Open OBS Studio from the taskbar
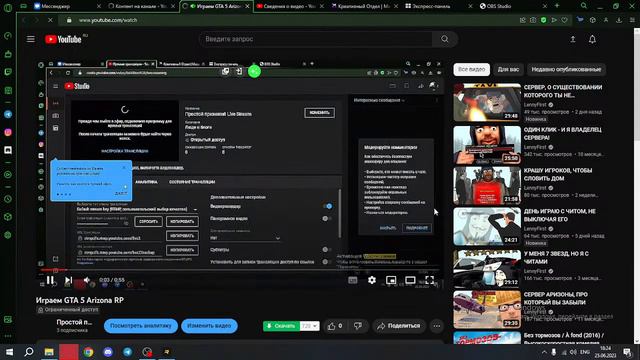 (147, 351)
